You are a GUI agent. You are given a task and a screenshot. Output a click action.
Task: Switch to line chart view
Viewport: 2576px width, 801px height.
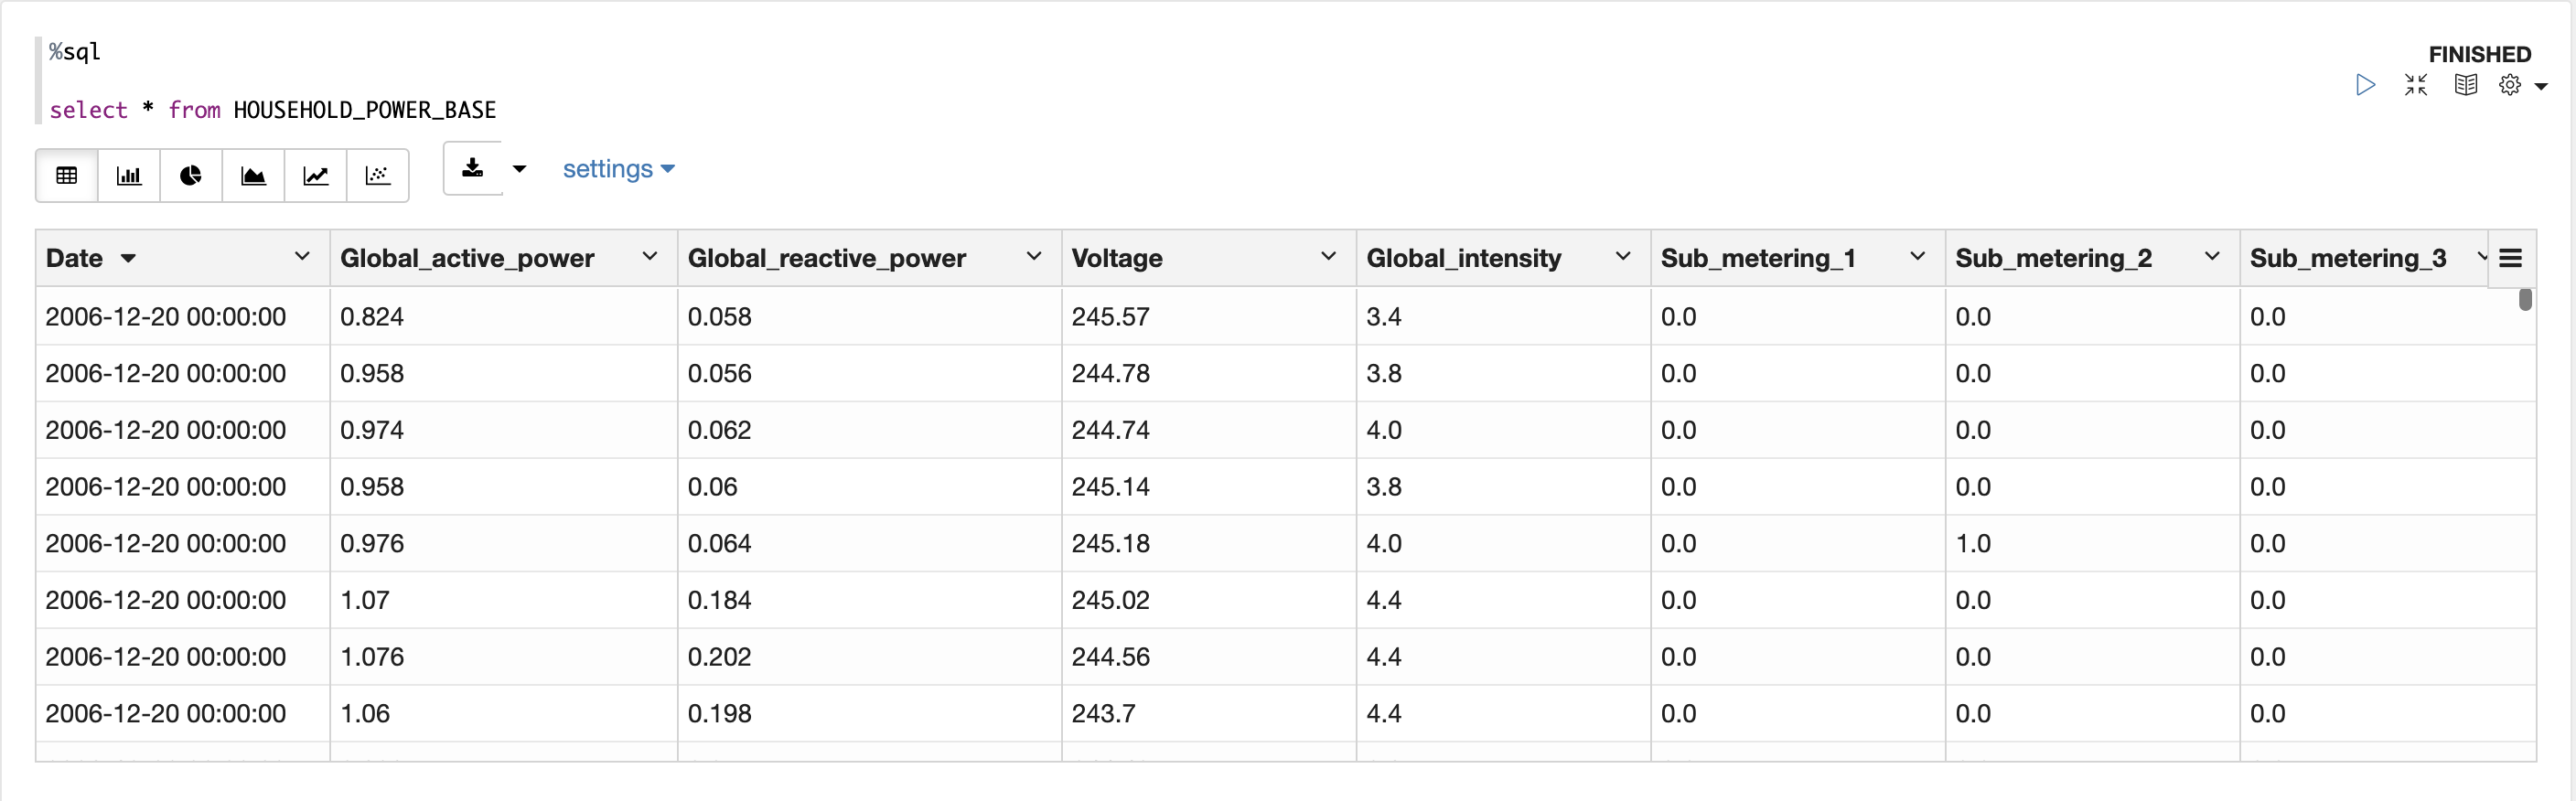click(316, 176)
